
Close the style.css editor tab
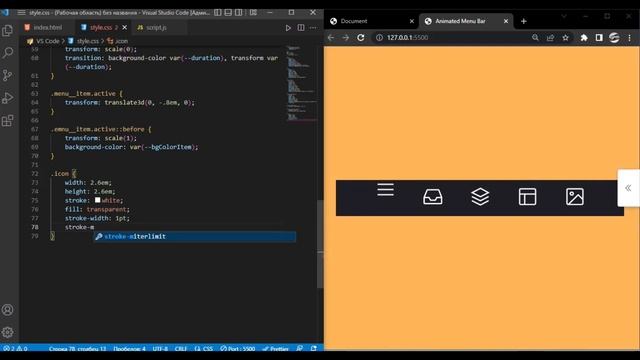(124, 27)
